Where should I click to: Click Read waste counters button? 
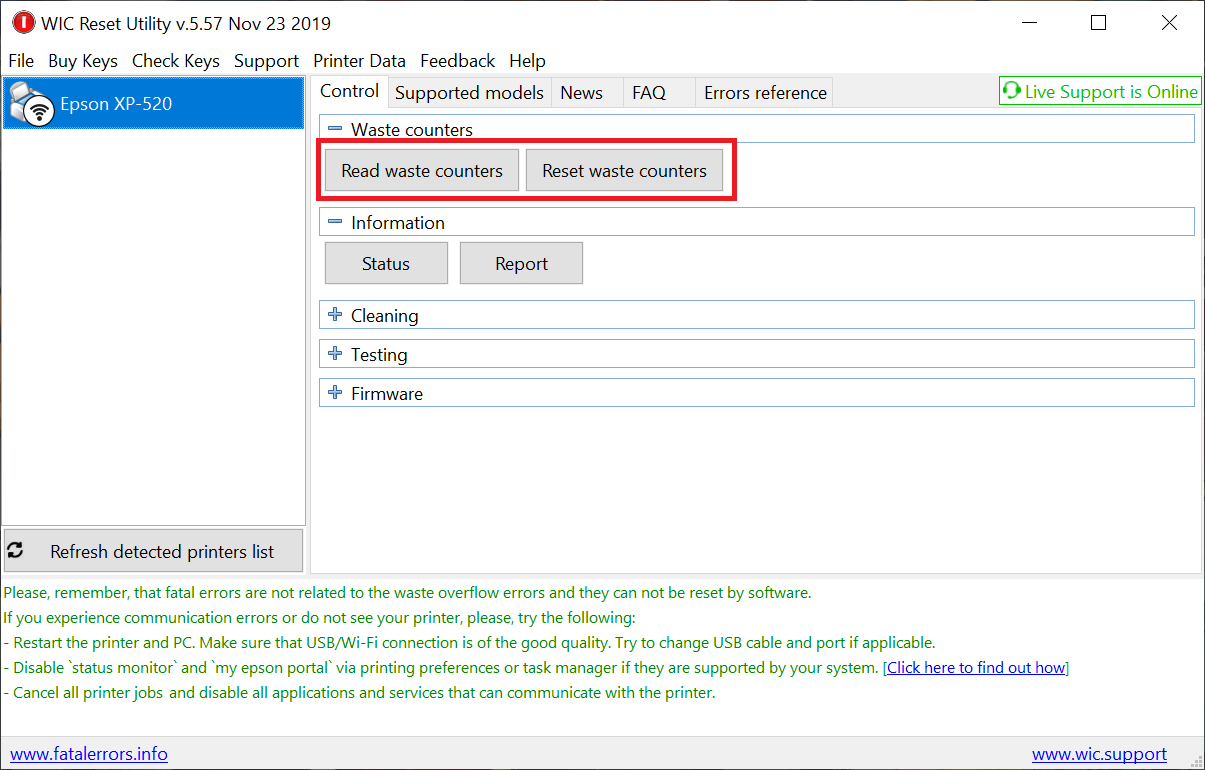coord(422,171)
